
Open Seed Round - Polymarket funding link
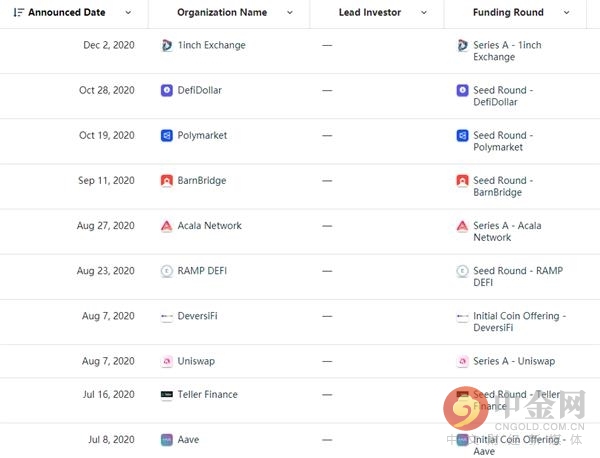[x=503, y=141]
